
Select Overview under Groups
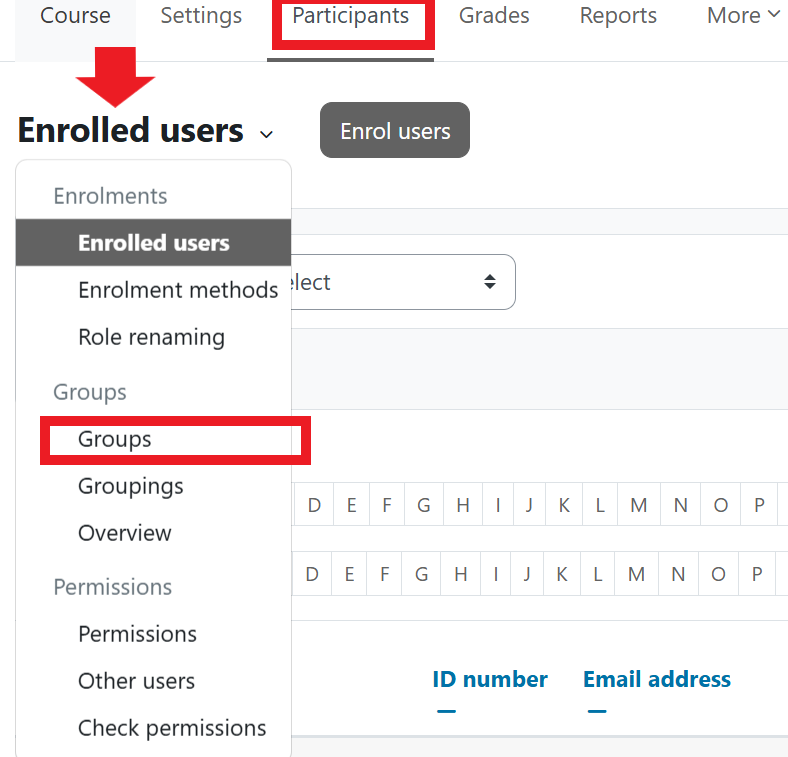click(125, 533)
